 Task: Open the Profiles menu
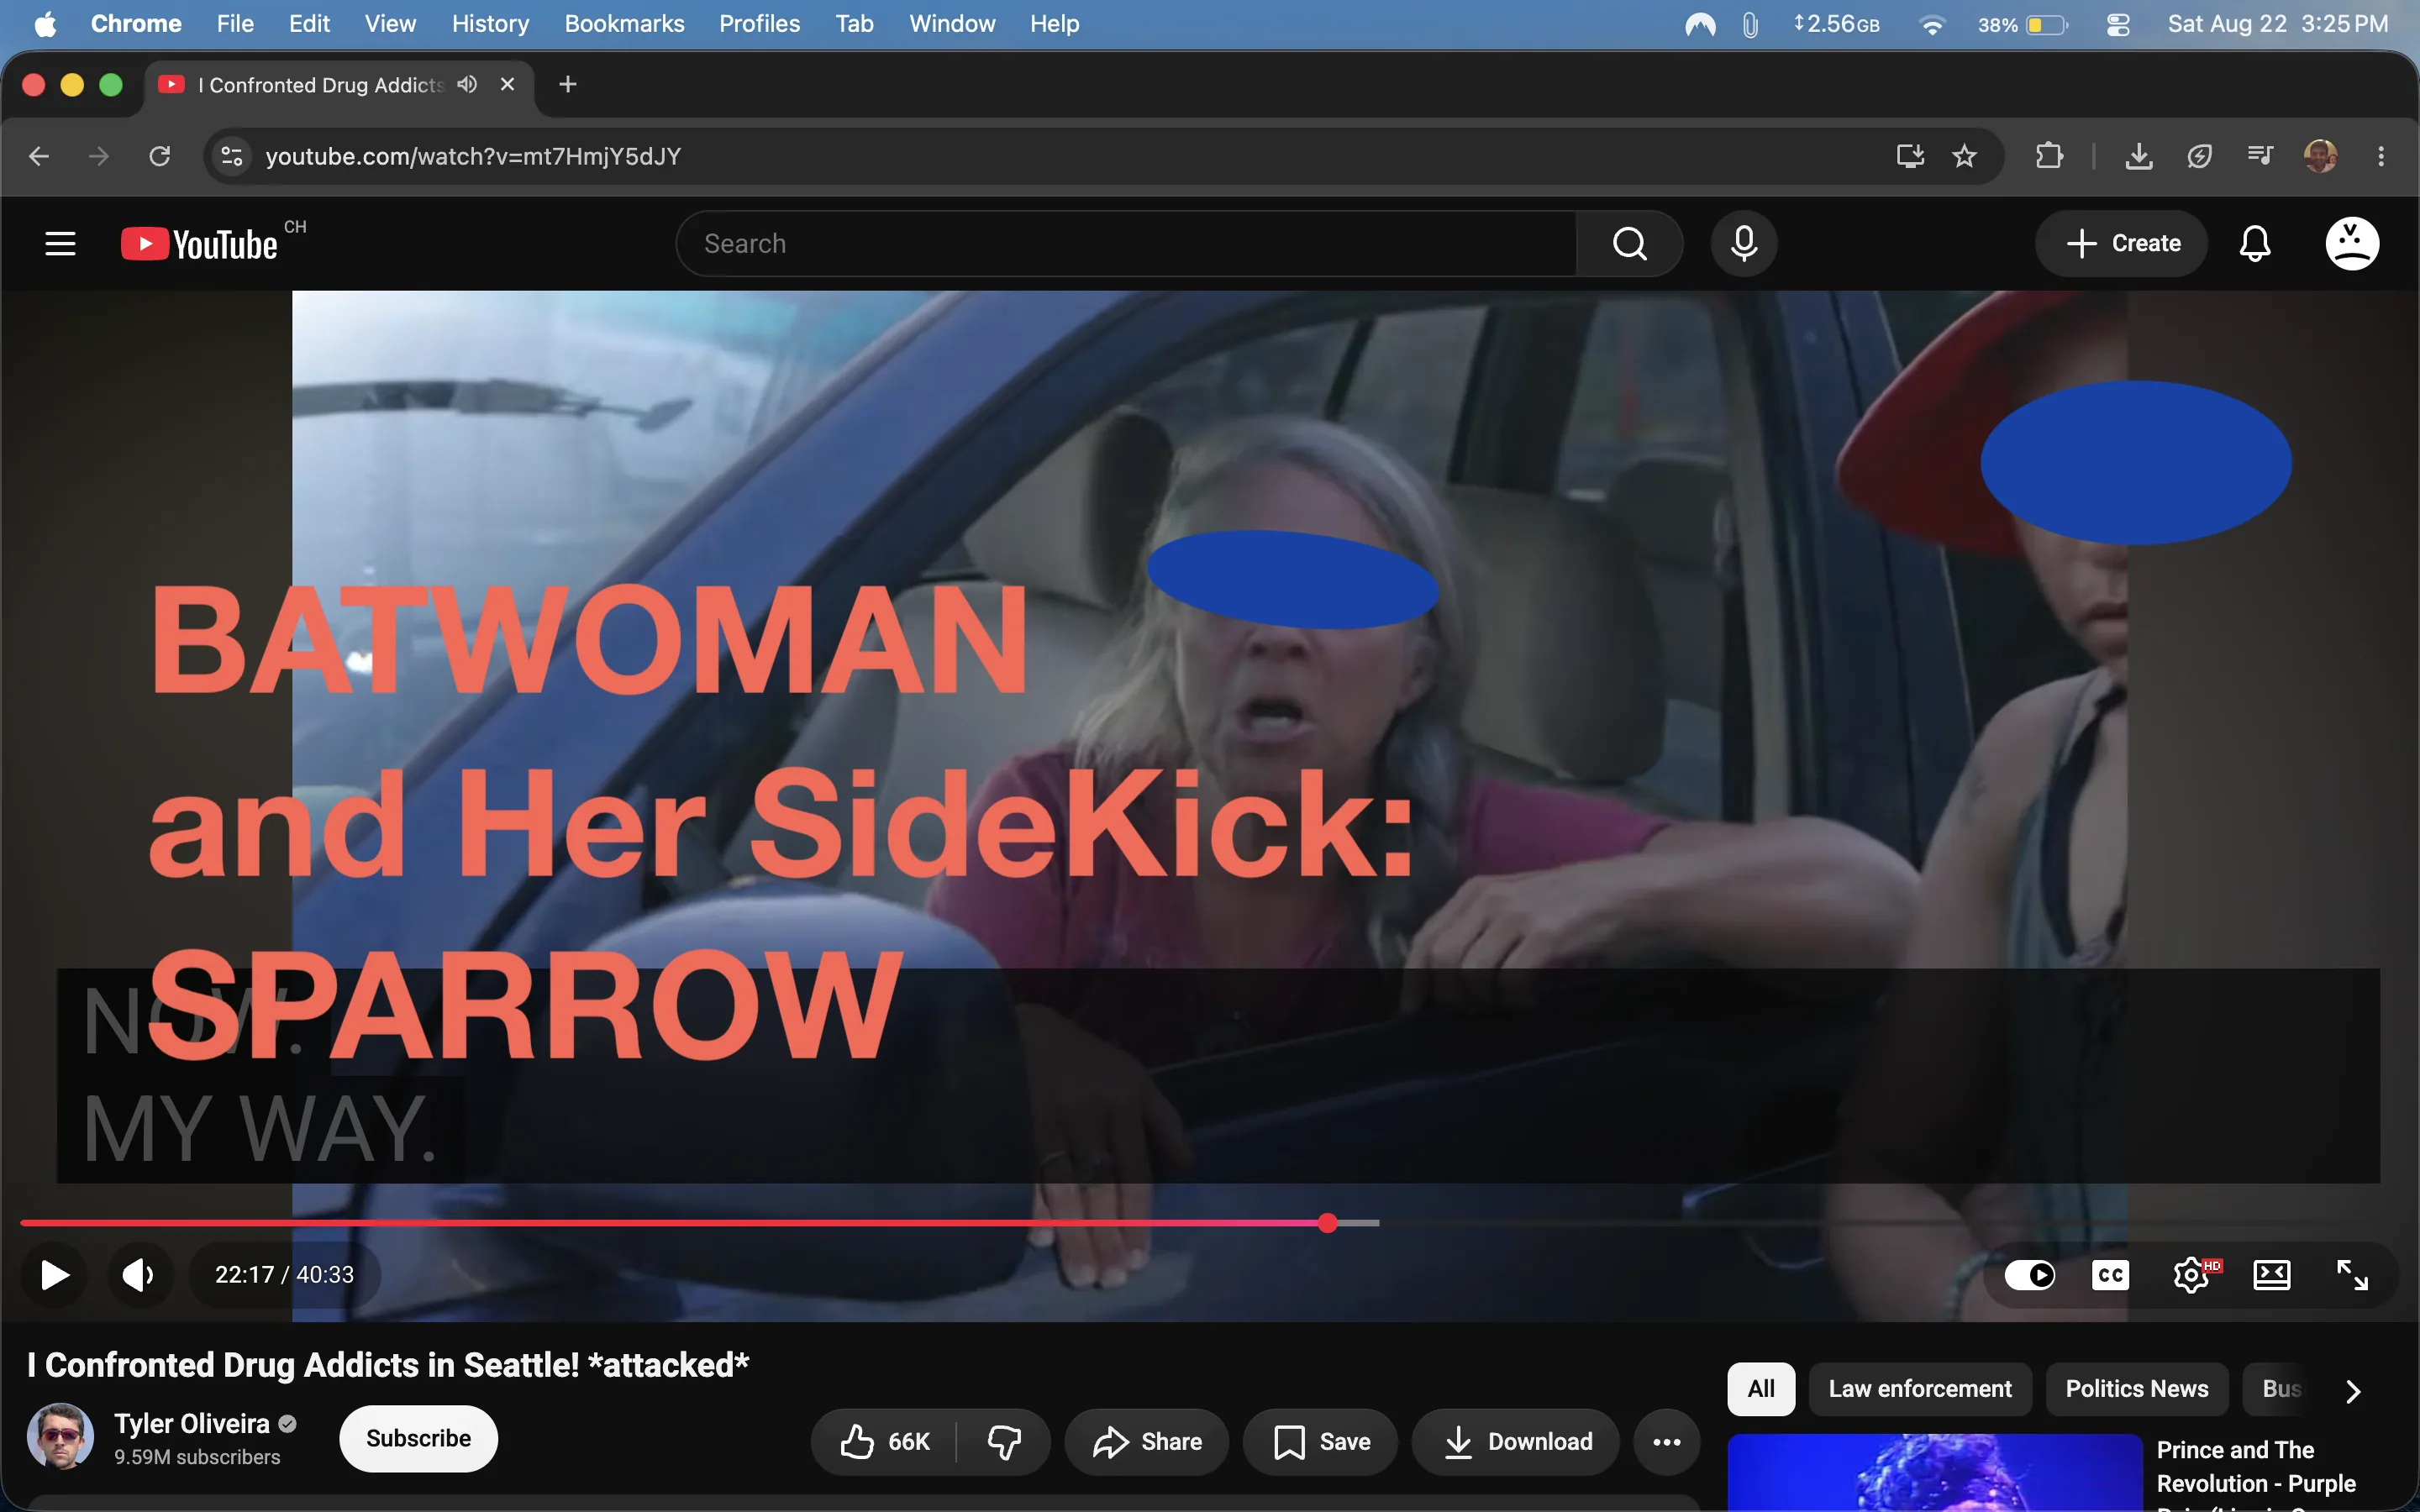coord(759,24)
